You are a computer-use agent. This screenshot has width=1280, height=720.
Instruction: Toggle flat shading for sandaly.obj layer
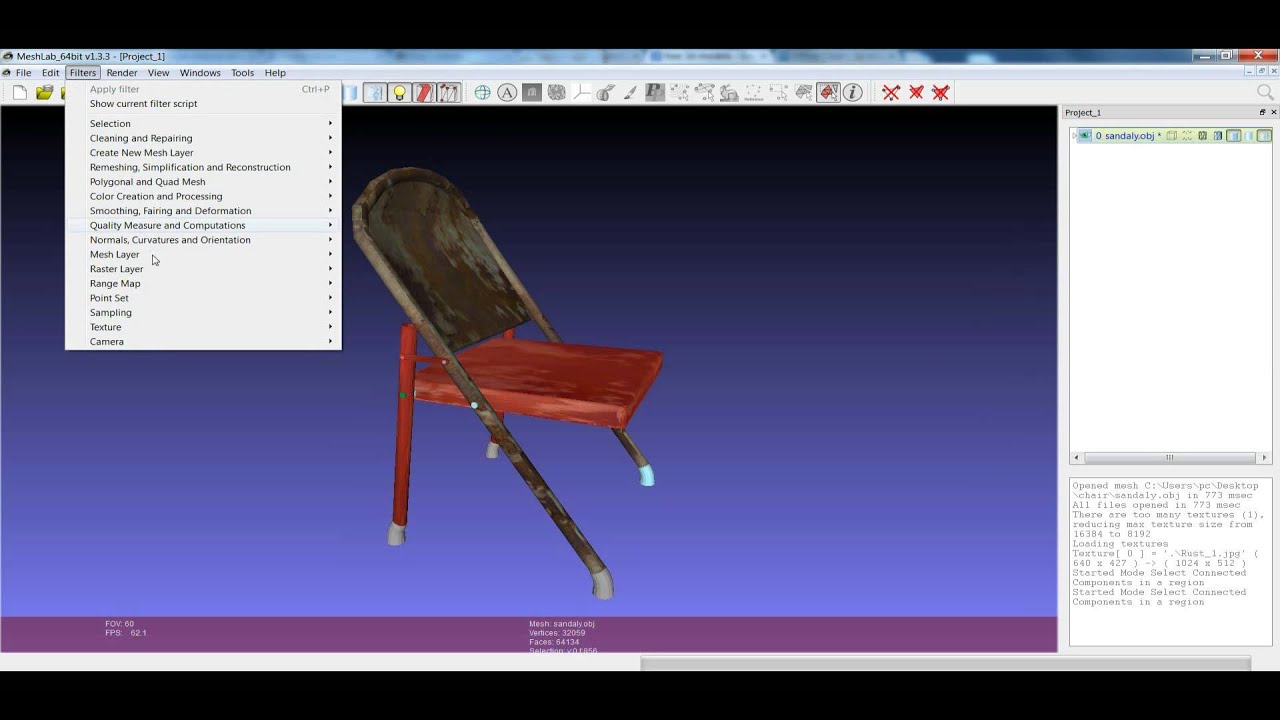tap(1234, 135)
